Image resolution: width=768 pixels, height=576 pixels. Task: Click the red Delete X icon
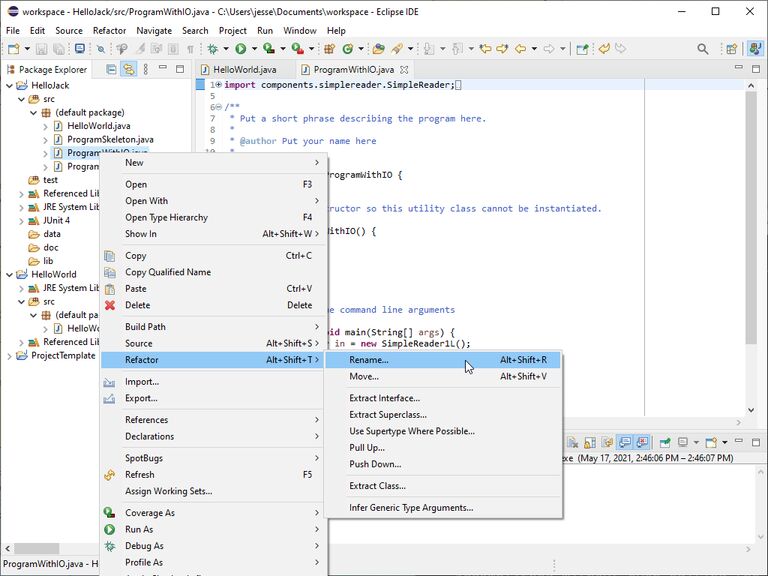[x=110, y=305]
